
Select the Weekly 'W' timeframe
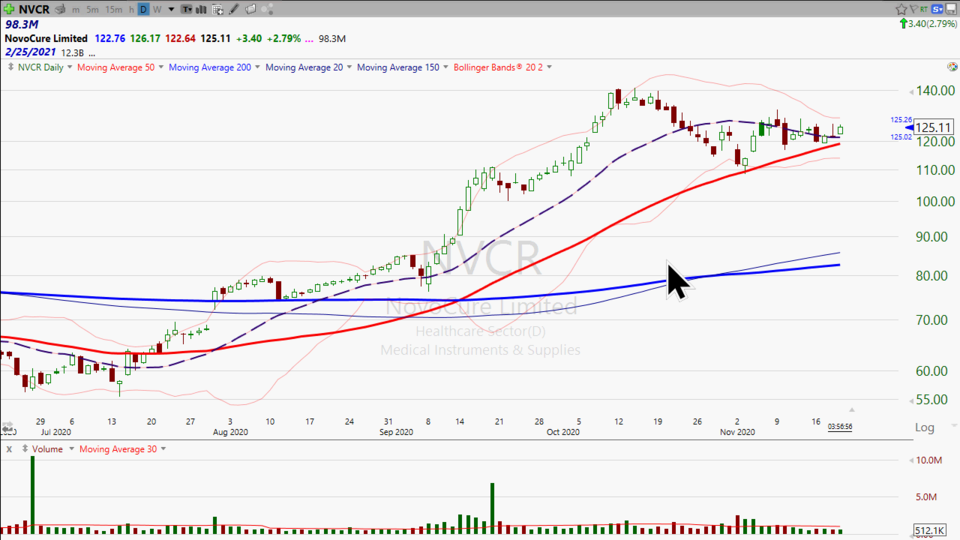click(x=157, y=10)
